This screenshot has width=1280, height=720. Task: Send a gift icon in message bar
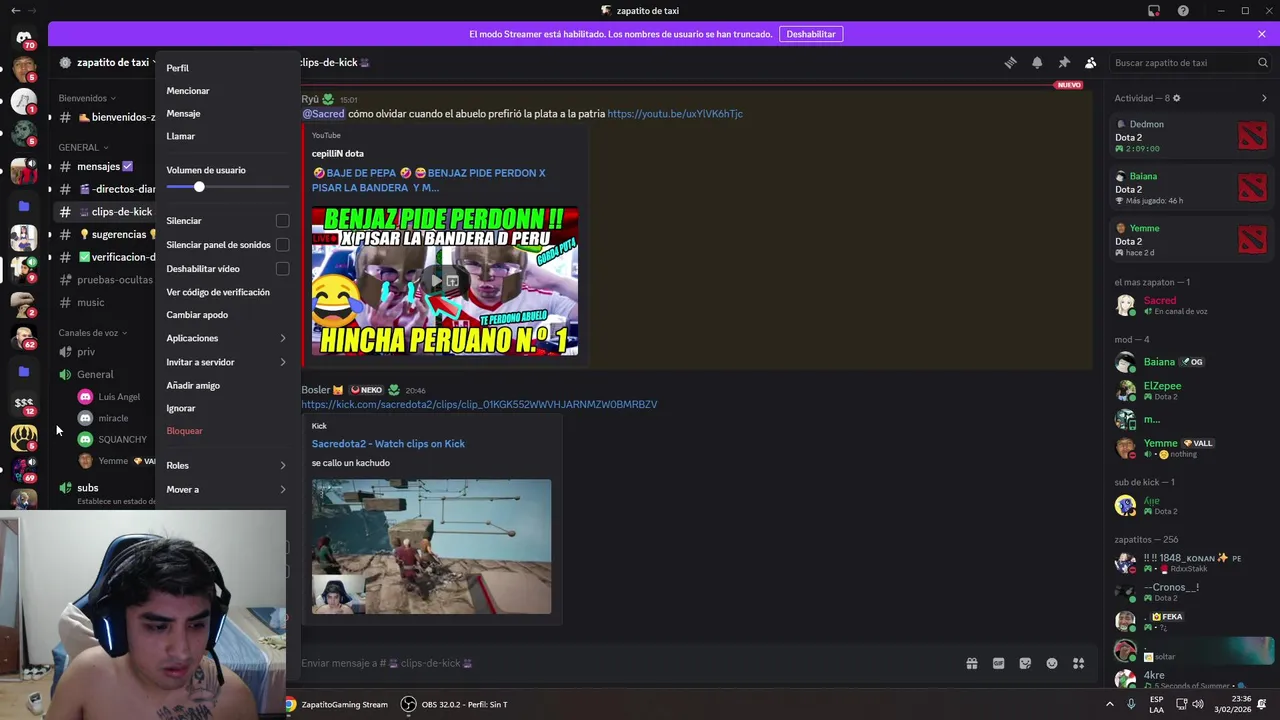point(971,663)
